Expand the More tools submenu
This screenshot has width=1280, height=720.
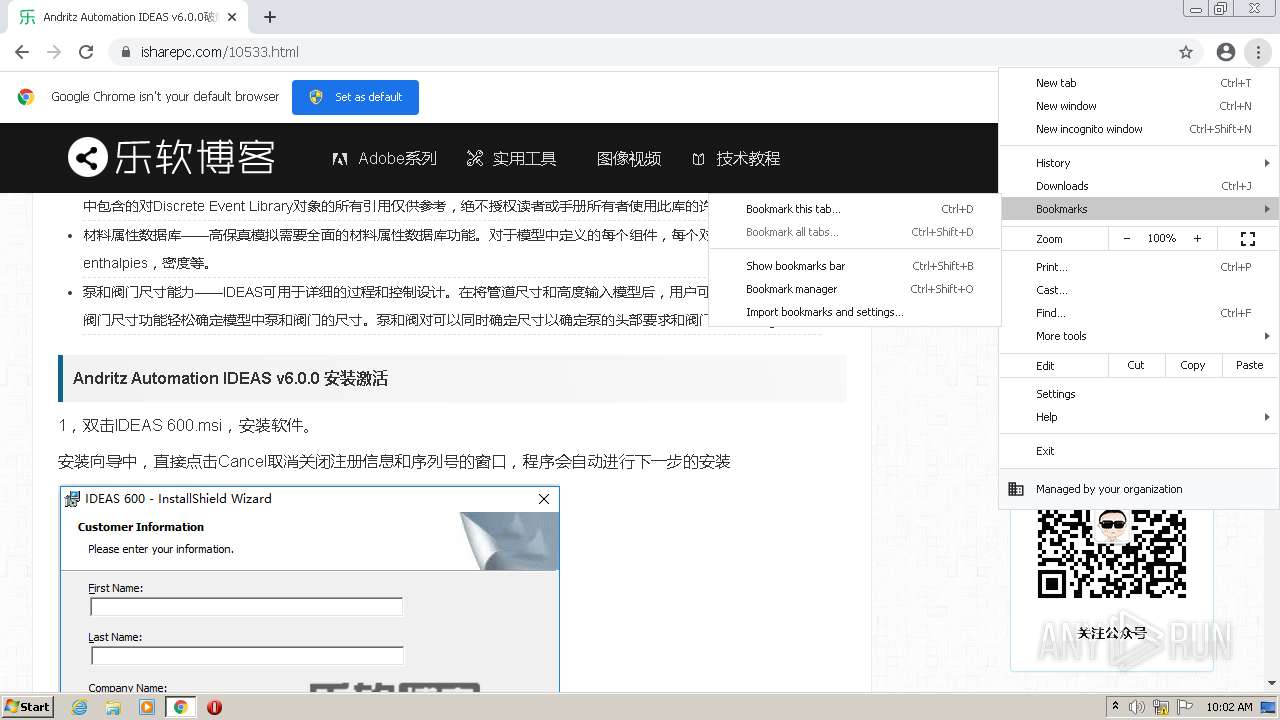pyautogui.click(x=1139, y=336)
